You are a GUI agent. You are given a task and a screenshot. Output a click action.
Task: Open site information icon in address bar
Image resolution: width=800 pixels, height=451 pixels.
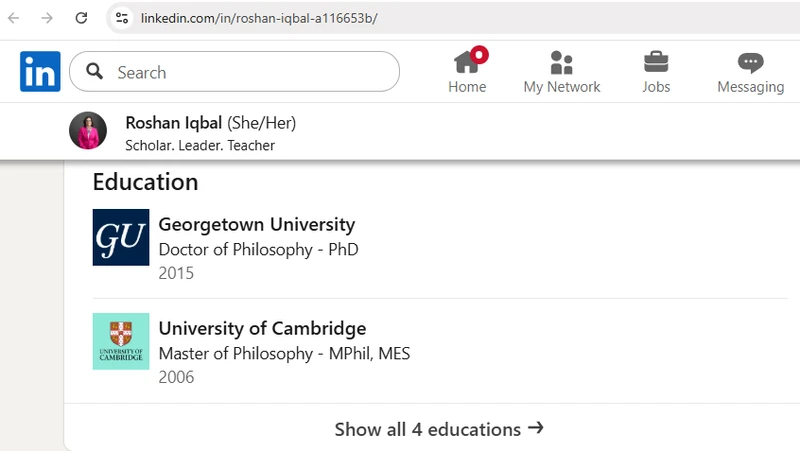[122, 18]
